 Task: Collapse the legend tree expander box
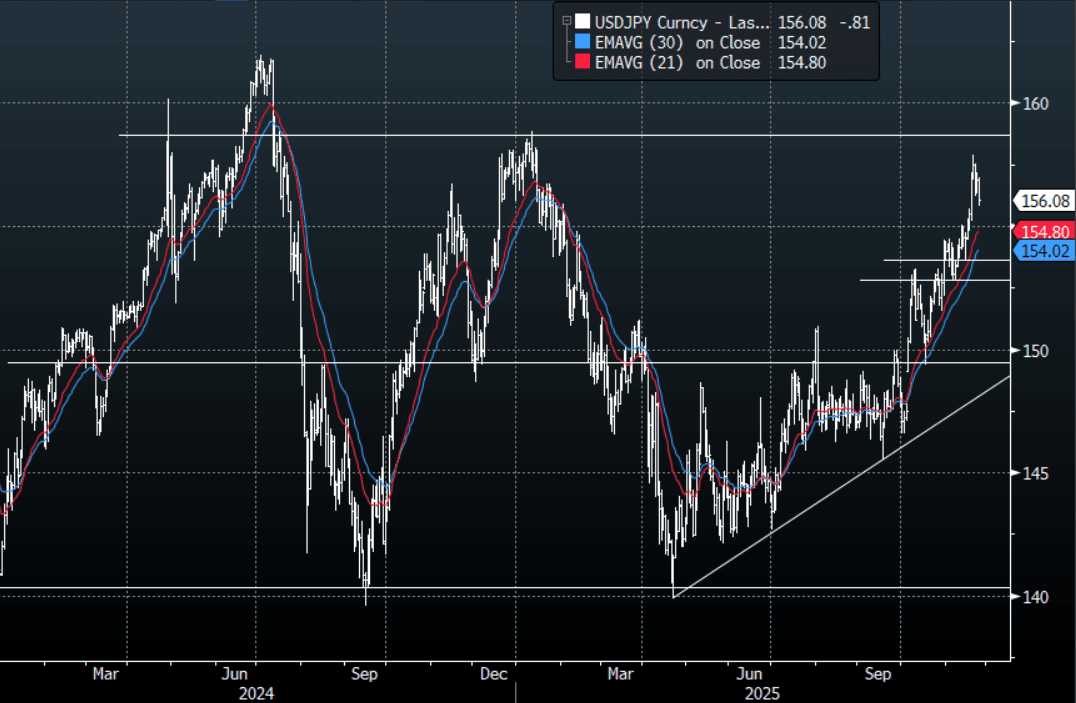pyautogui.click(x=568, y=20)
